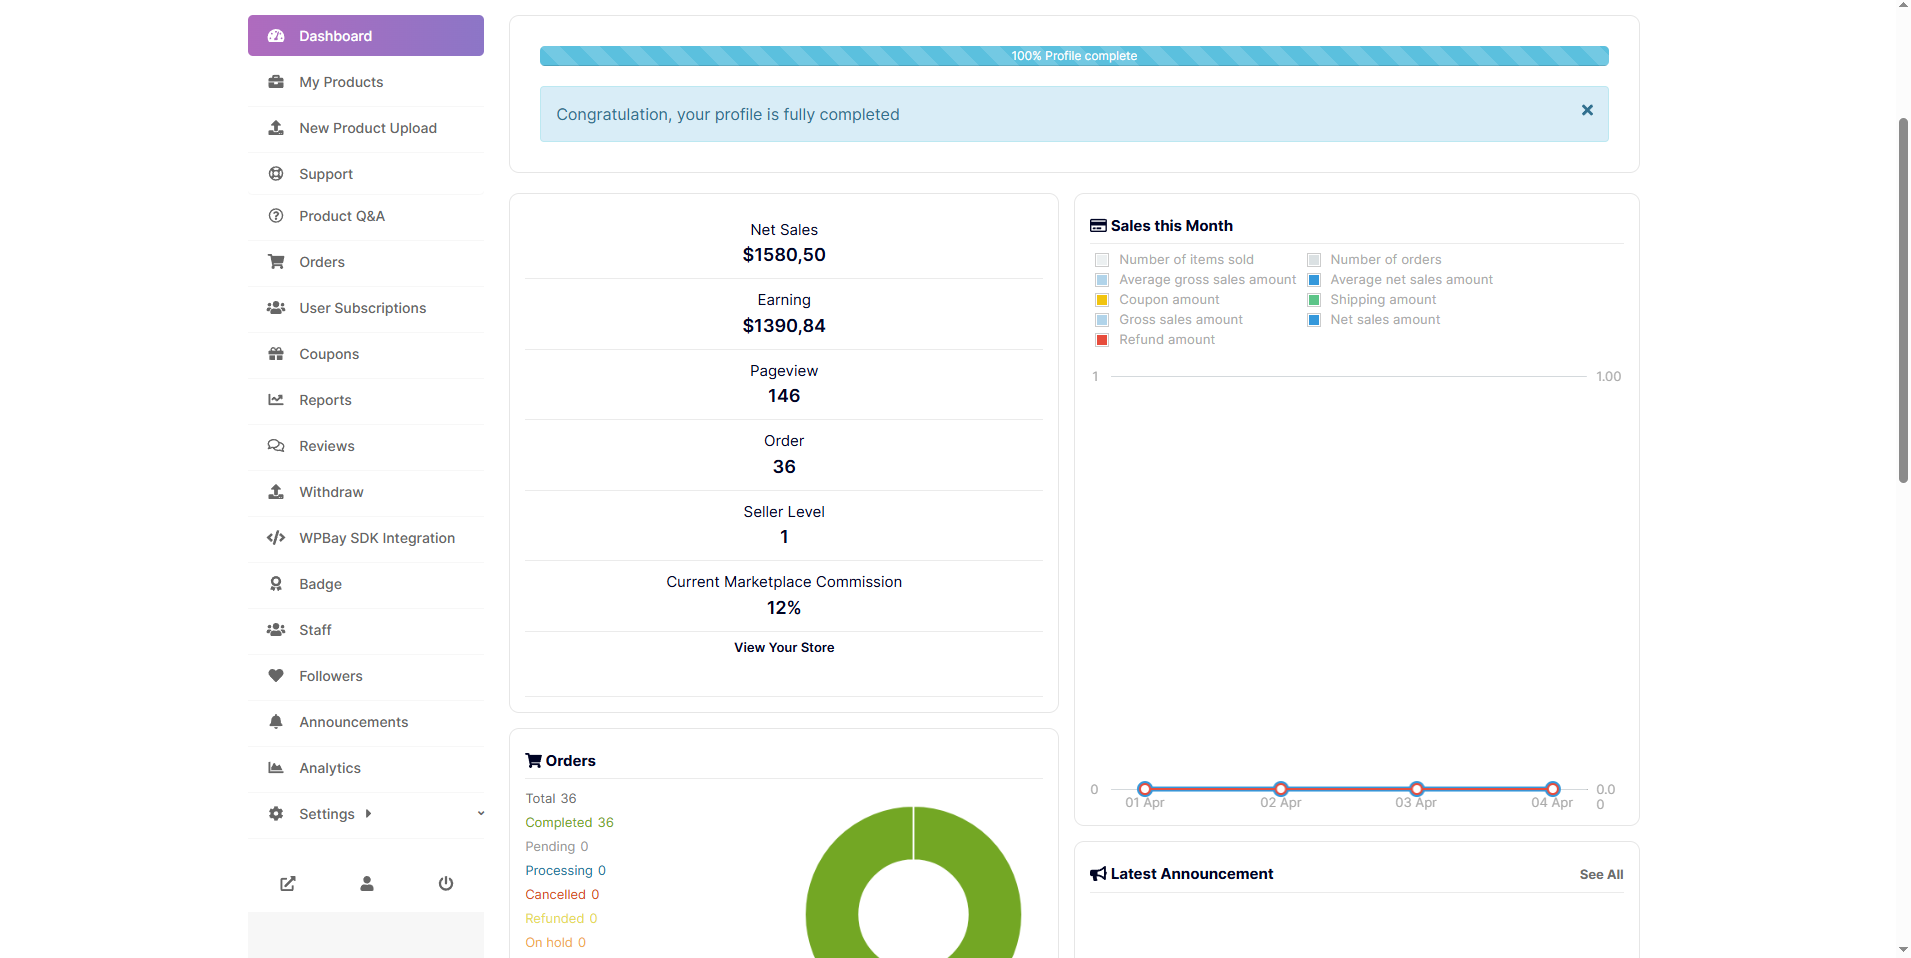Open Product Q&A page

click(x=366, y=216)
